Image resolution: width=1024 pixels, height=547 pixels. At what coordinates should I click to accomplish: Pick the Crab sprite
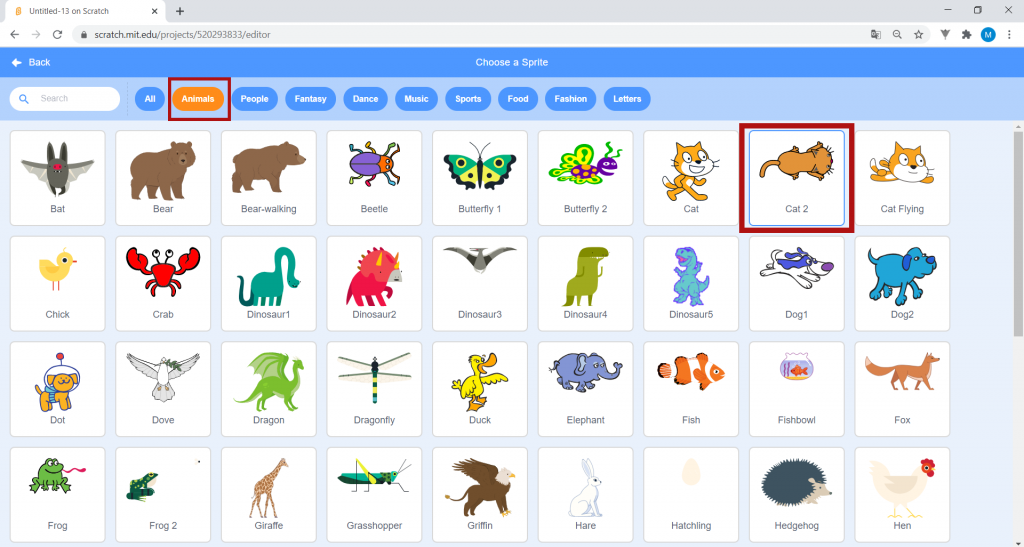point(163,284)
